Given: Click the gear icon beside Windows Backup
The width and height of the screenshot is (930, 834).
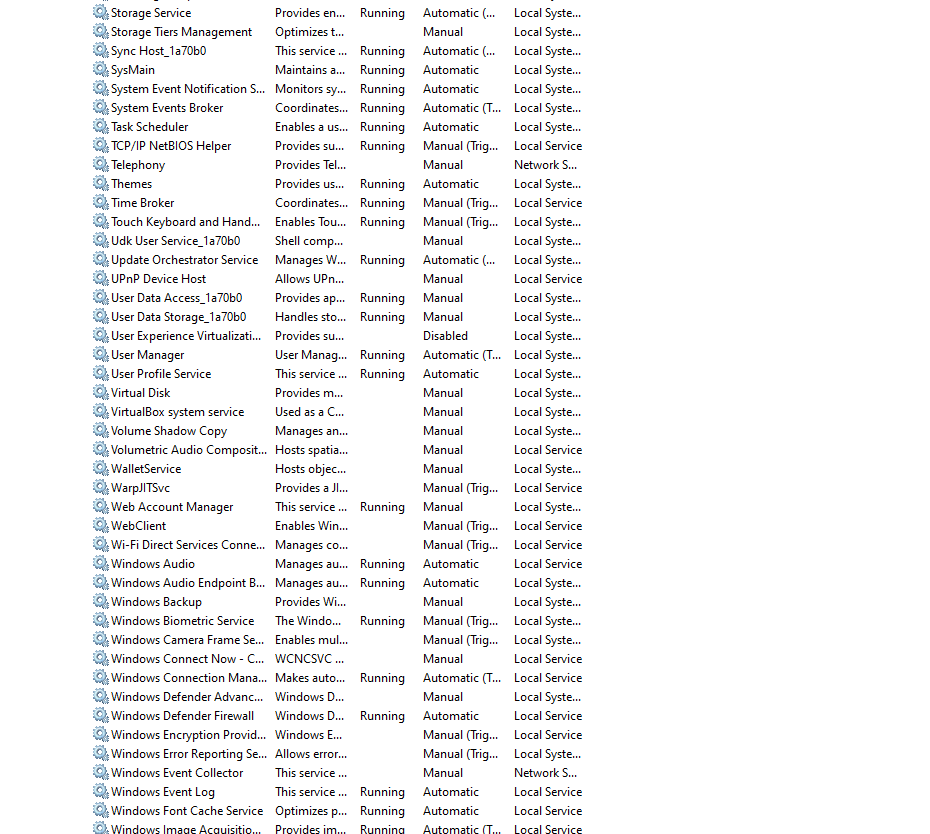Looking at the screenshot, I should (x=101, y=601).
